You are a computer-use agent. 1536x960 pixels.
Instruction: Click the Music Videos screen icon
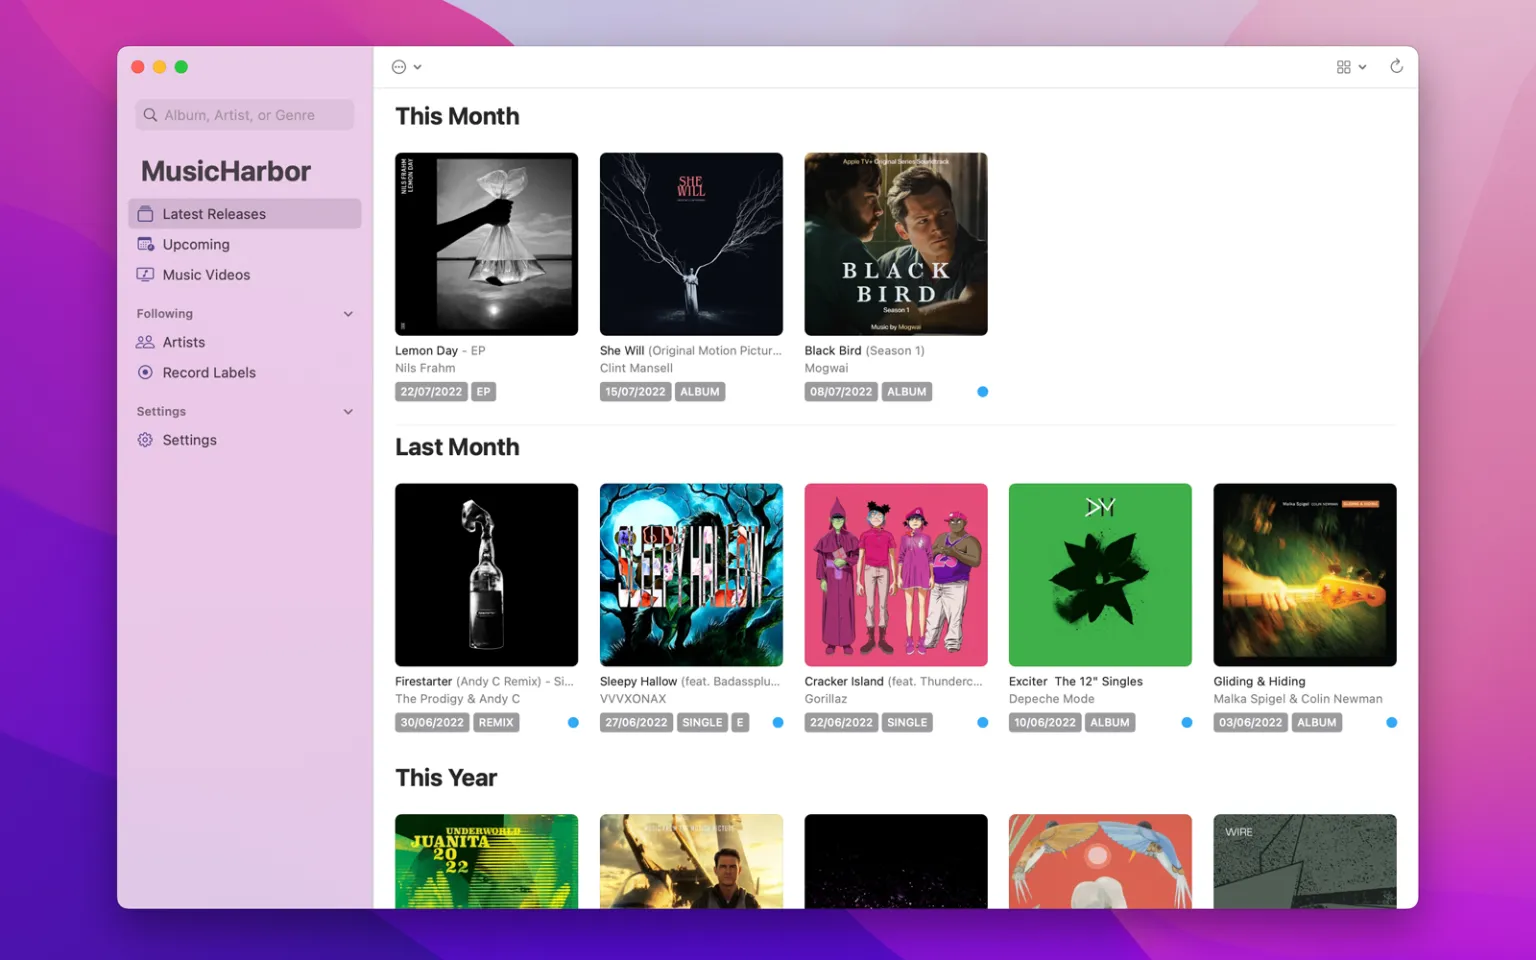pos(145,274)
